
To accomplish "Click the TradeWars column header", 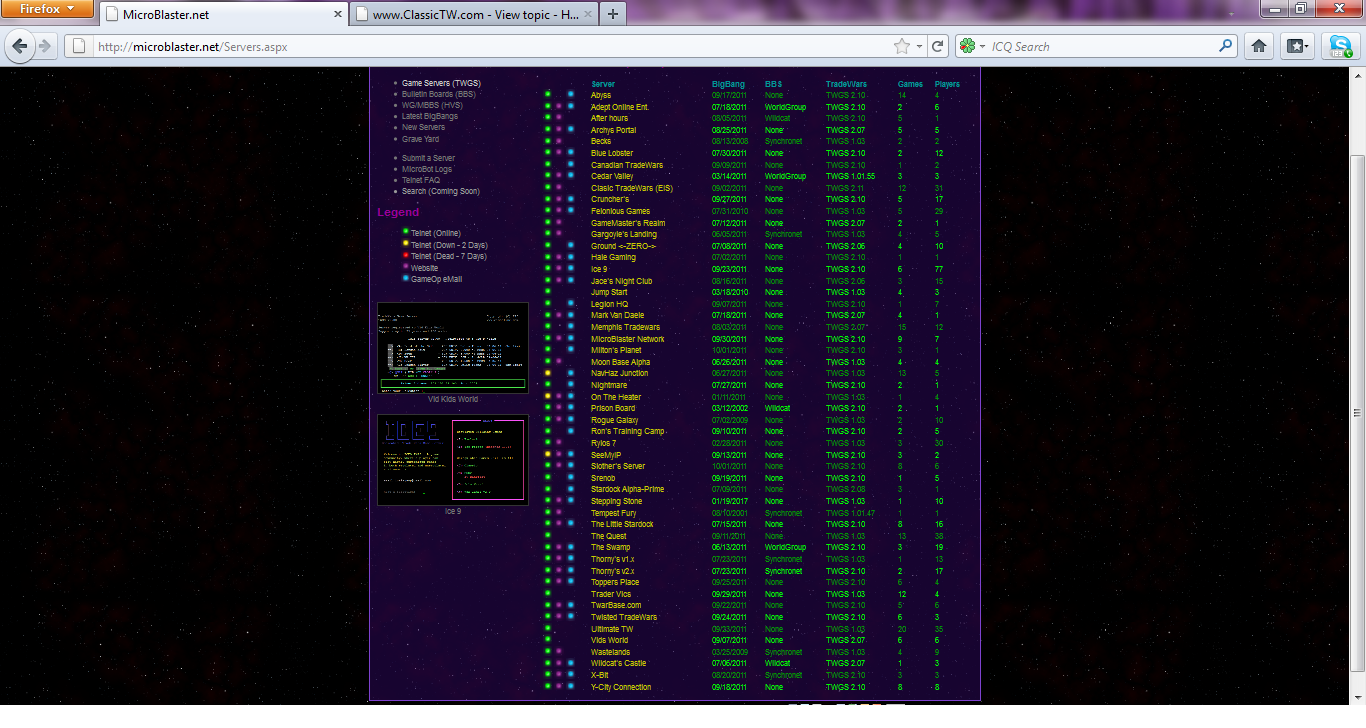I will pos(846,84).
